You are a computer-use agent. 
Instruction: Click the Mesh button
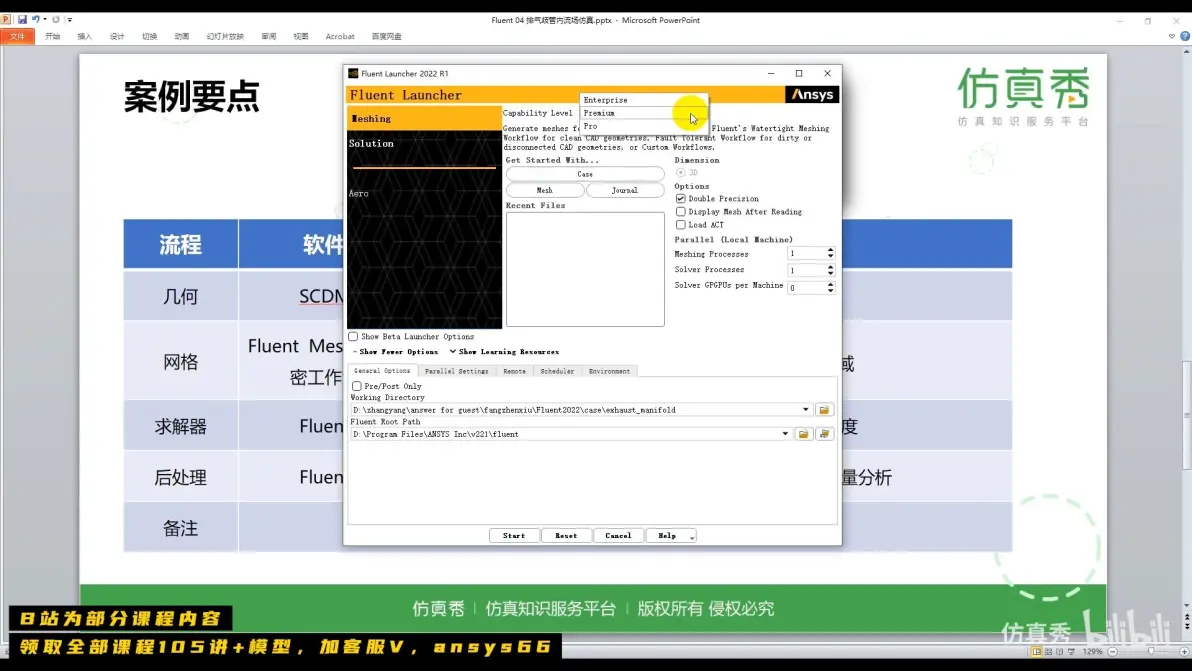(x=544, y=190)
